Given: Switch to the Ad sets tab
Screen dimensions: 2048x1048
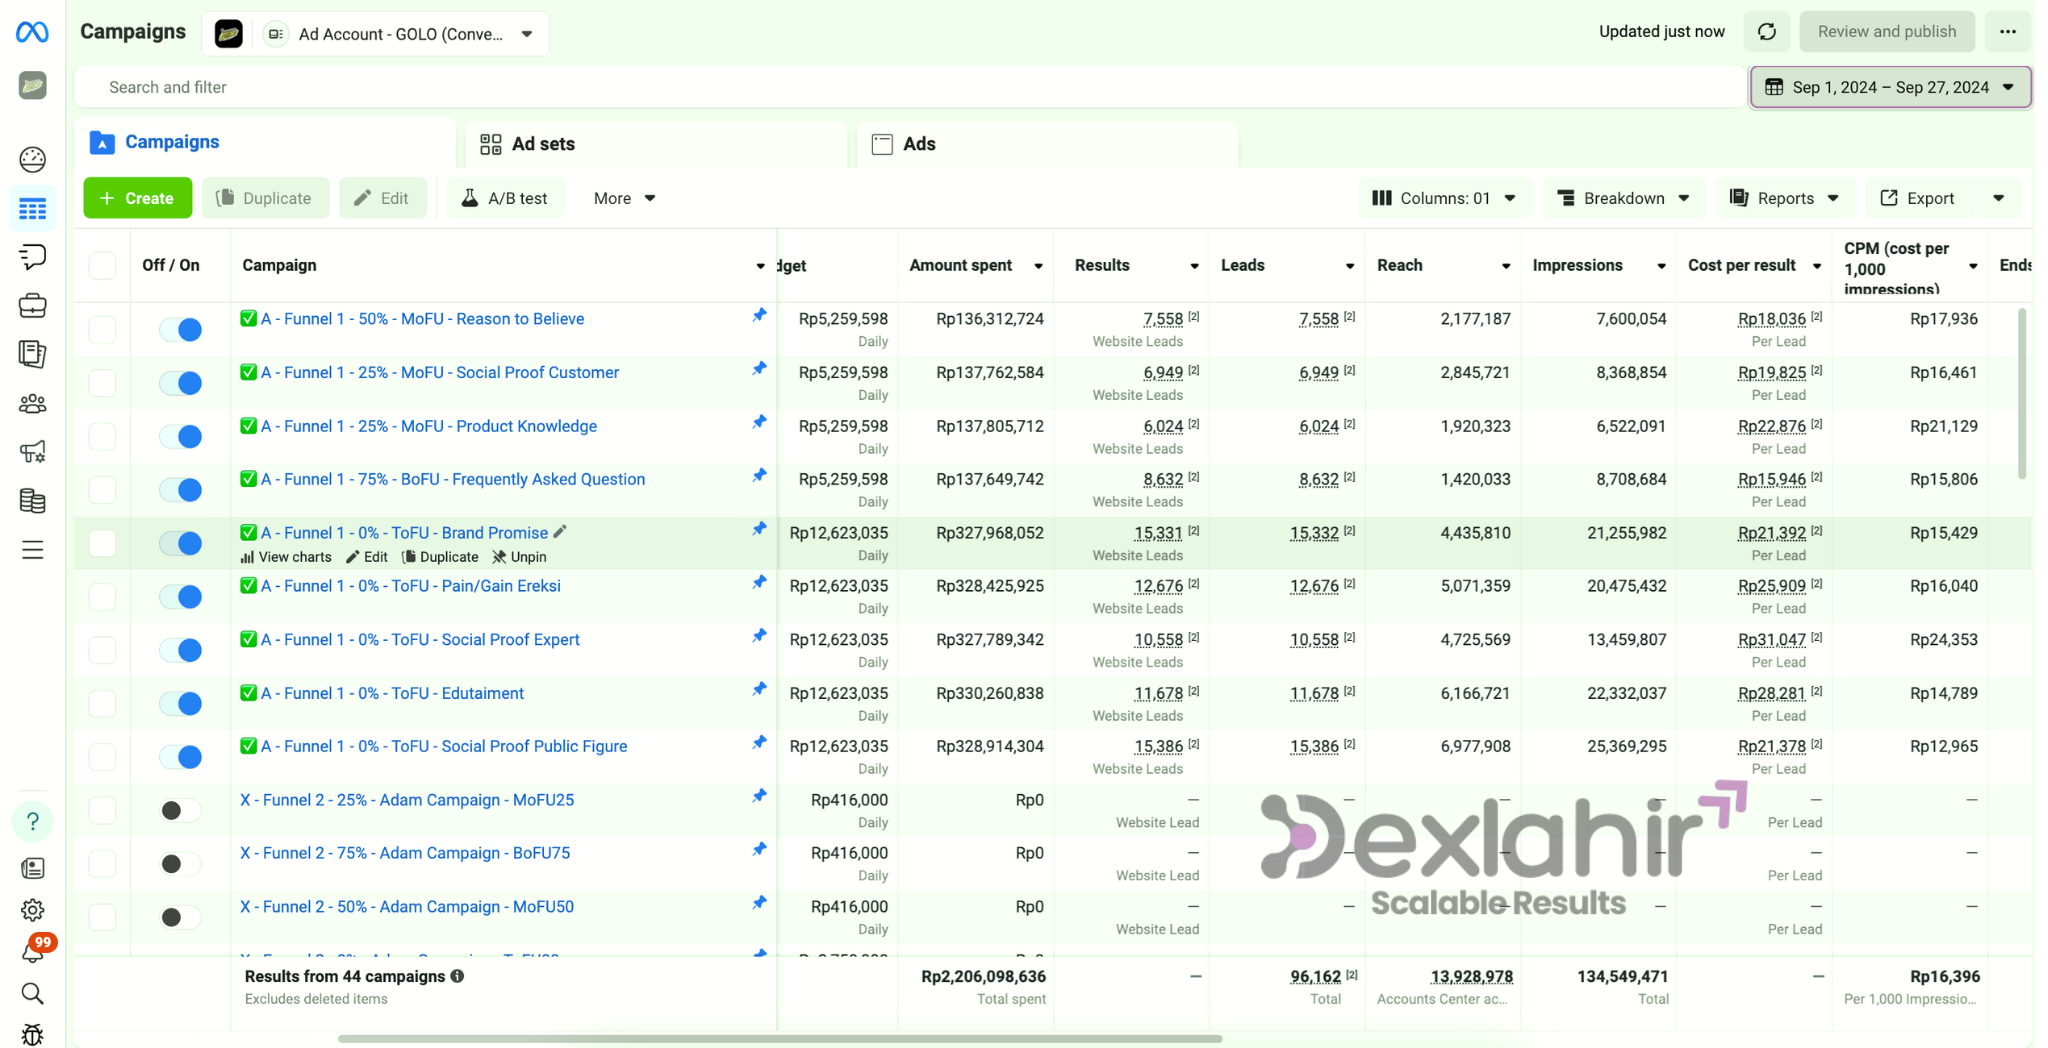Looking at the screenshot, I should (542, 144).
